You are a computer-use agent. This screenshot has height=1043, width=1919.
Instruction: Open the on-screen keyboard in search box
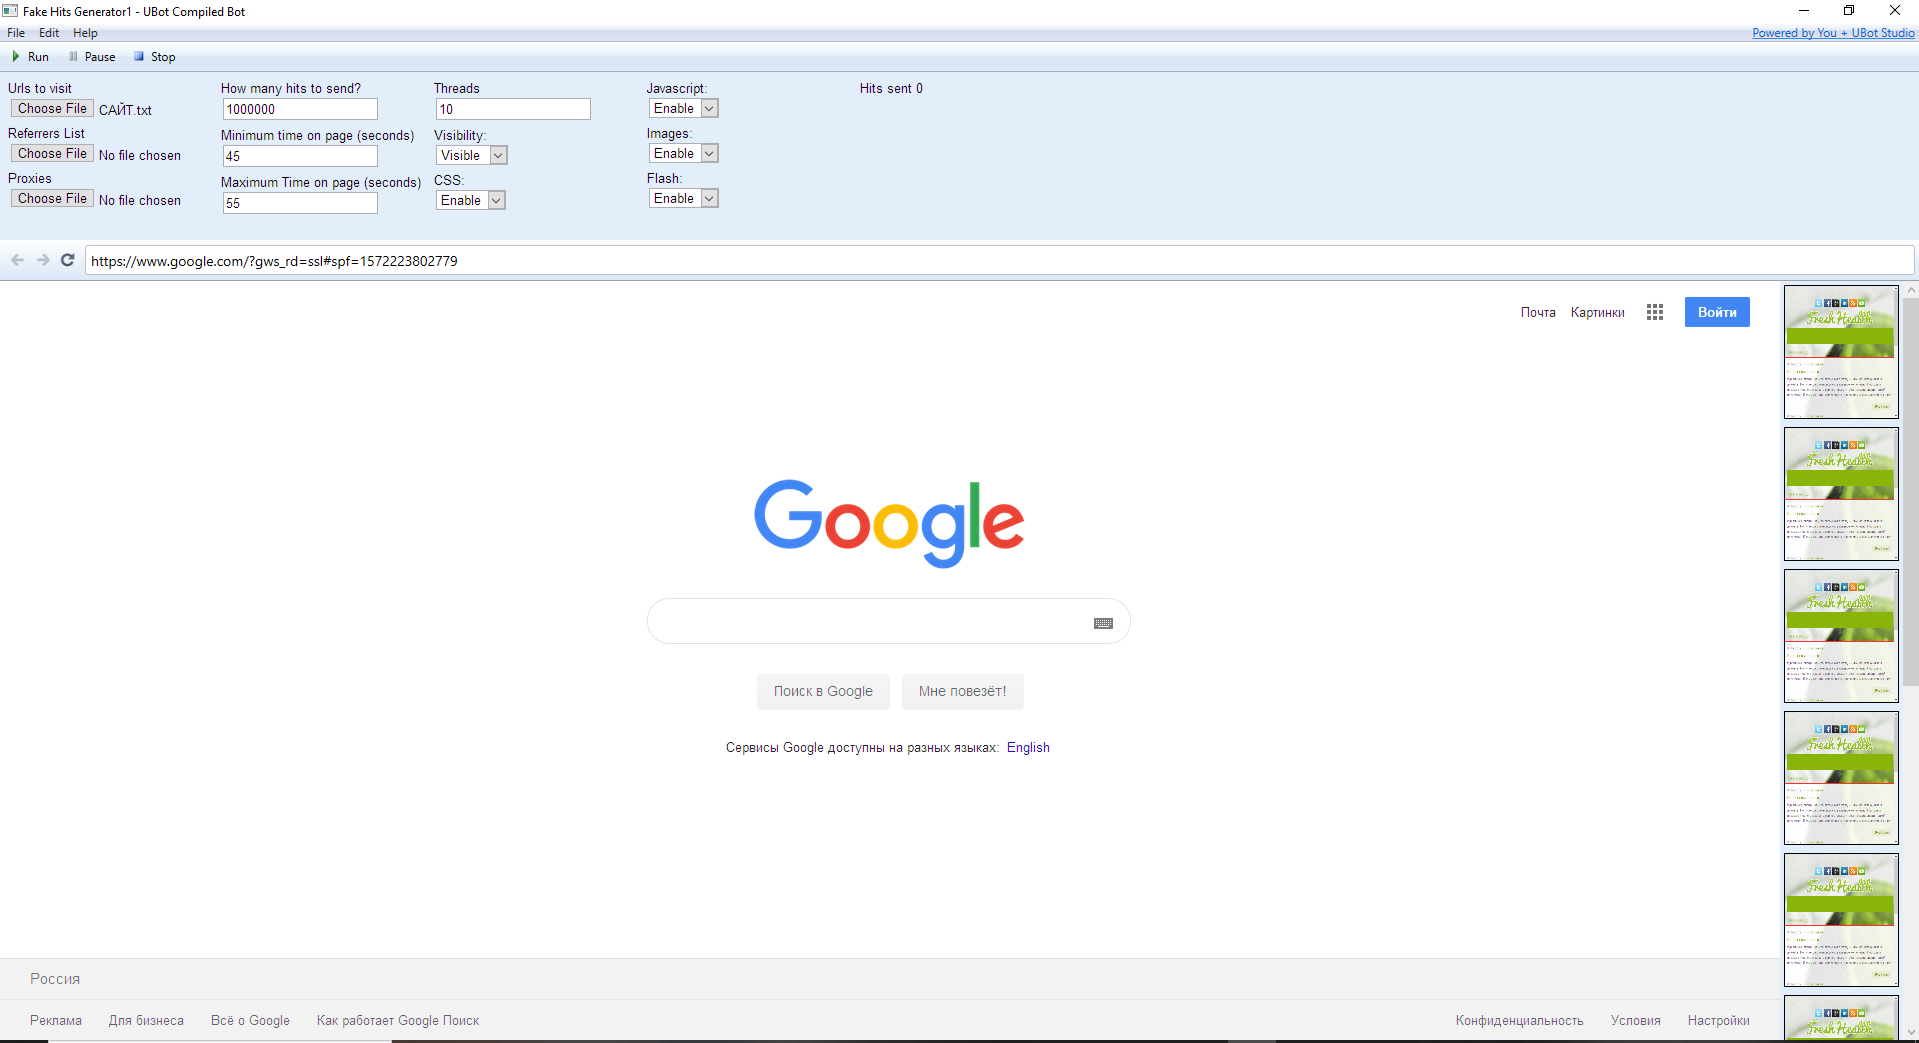coord(1103,623)
